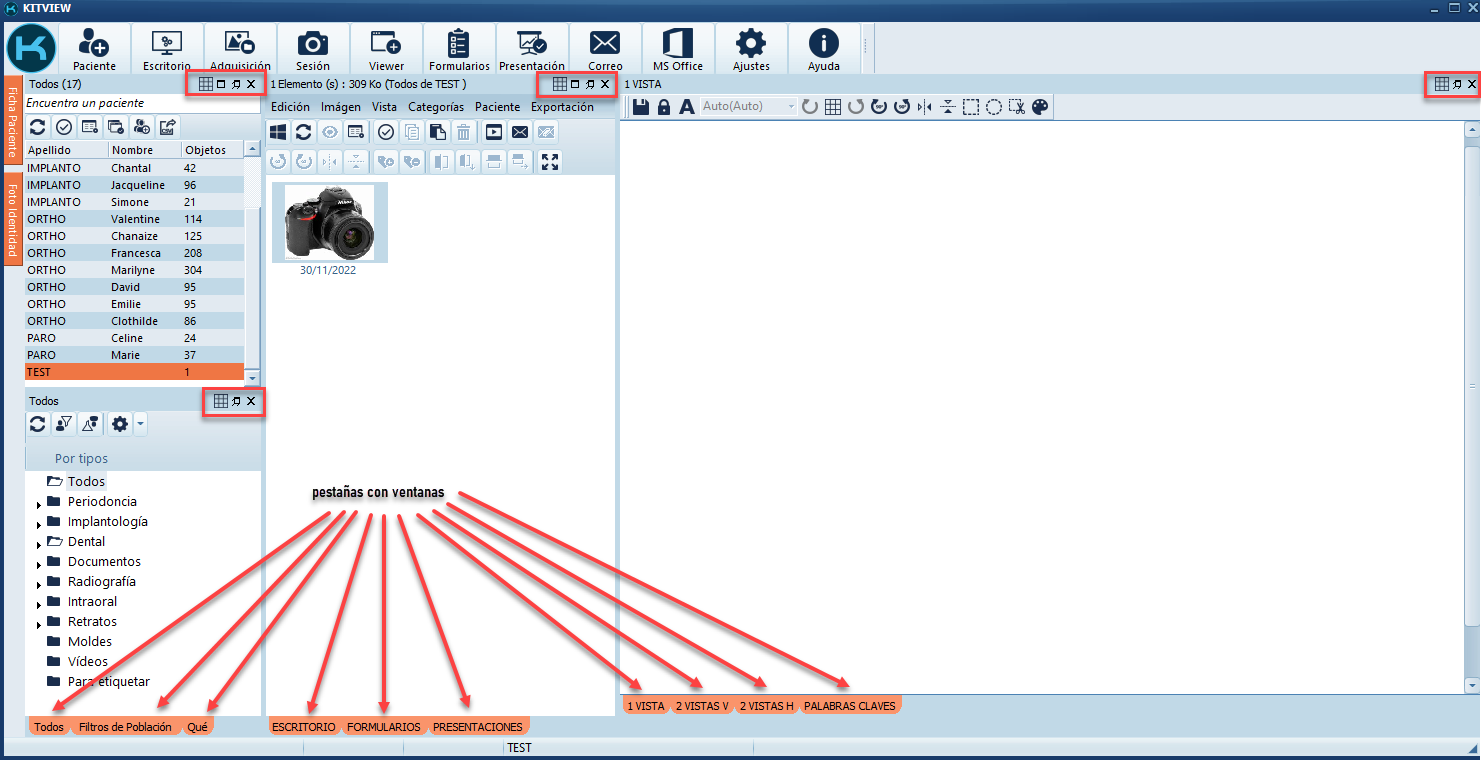Click the save disk icon in view toolbar
The image size is (1481, 760).
[641, 107]
